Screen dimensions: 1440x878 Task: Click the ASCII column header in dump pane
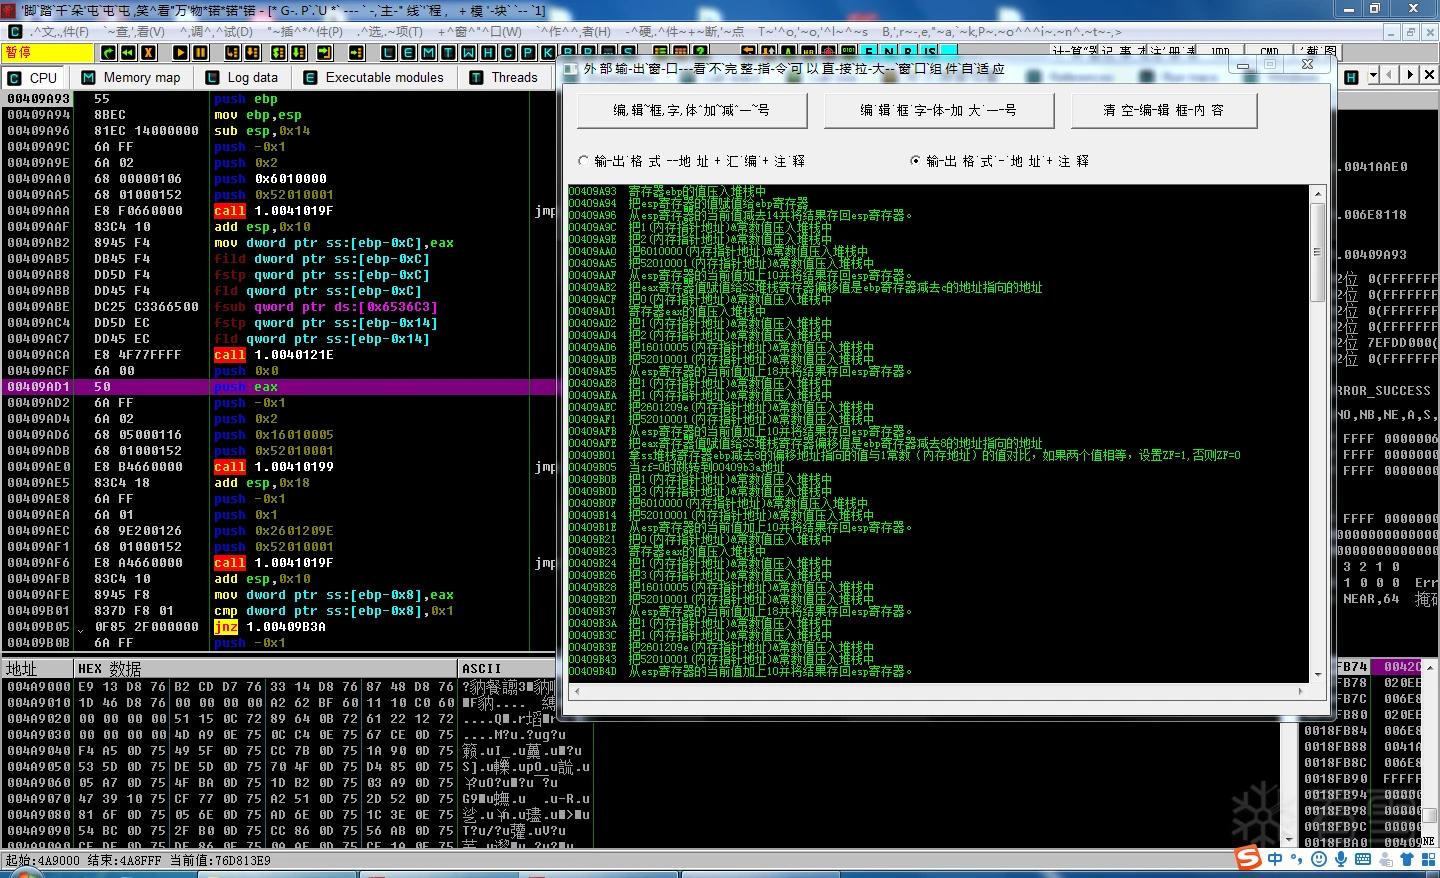[507, 668]
